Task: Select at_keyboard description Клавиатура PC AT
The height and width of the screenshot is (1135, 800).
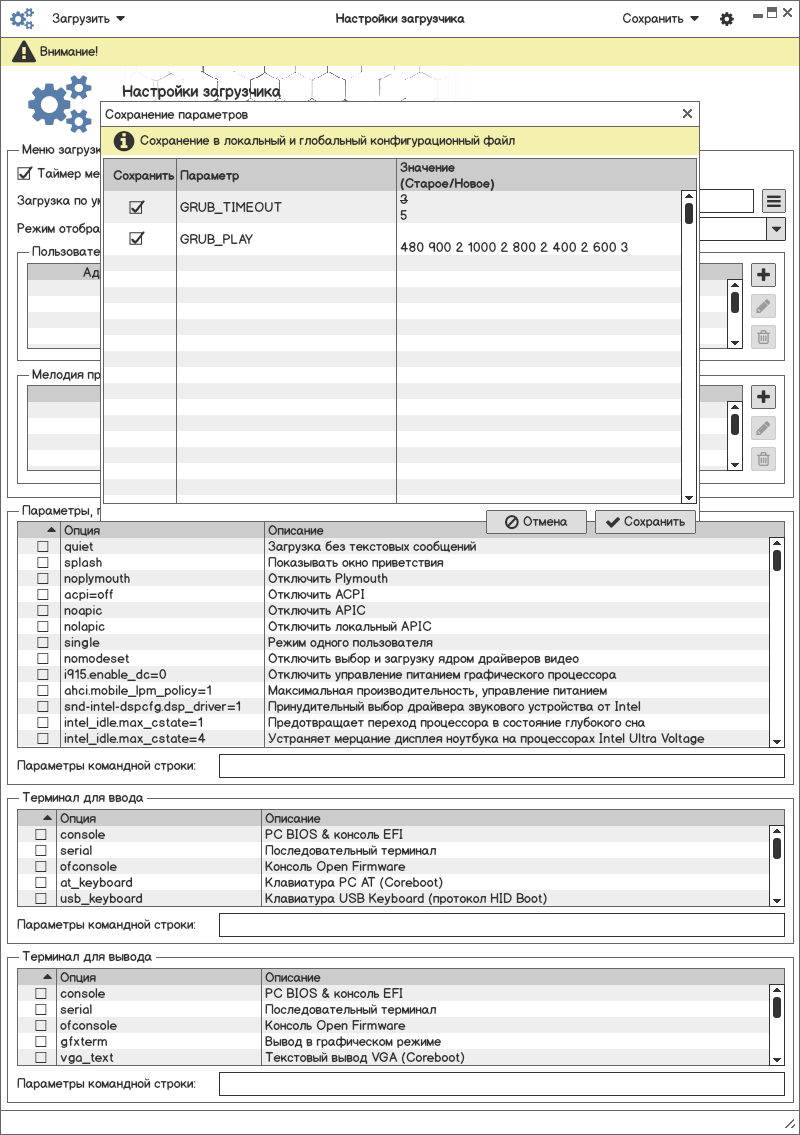Action: point(353,882)
